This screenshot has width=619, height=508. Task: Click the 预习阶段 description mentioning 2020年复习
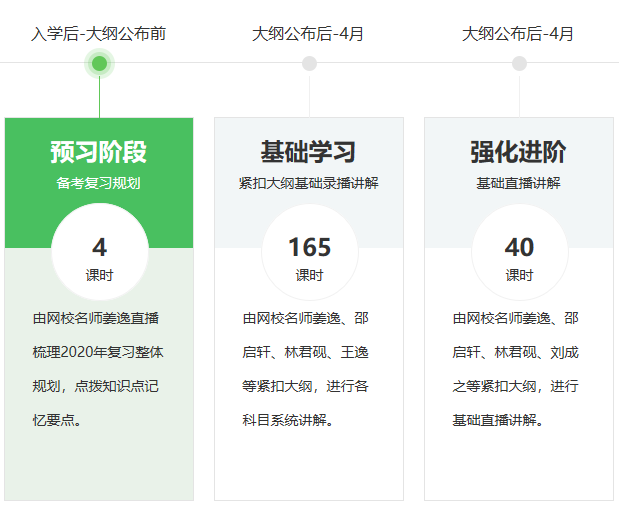click(98, 369)
